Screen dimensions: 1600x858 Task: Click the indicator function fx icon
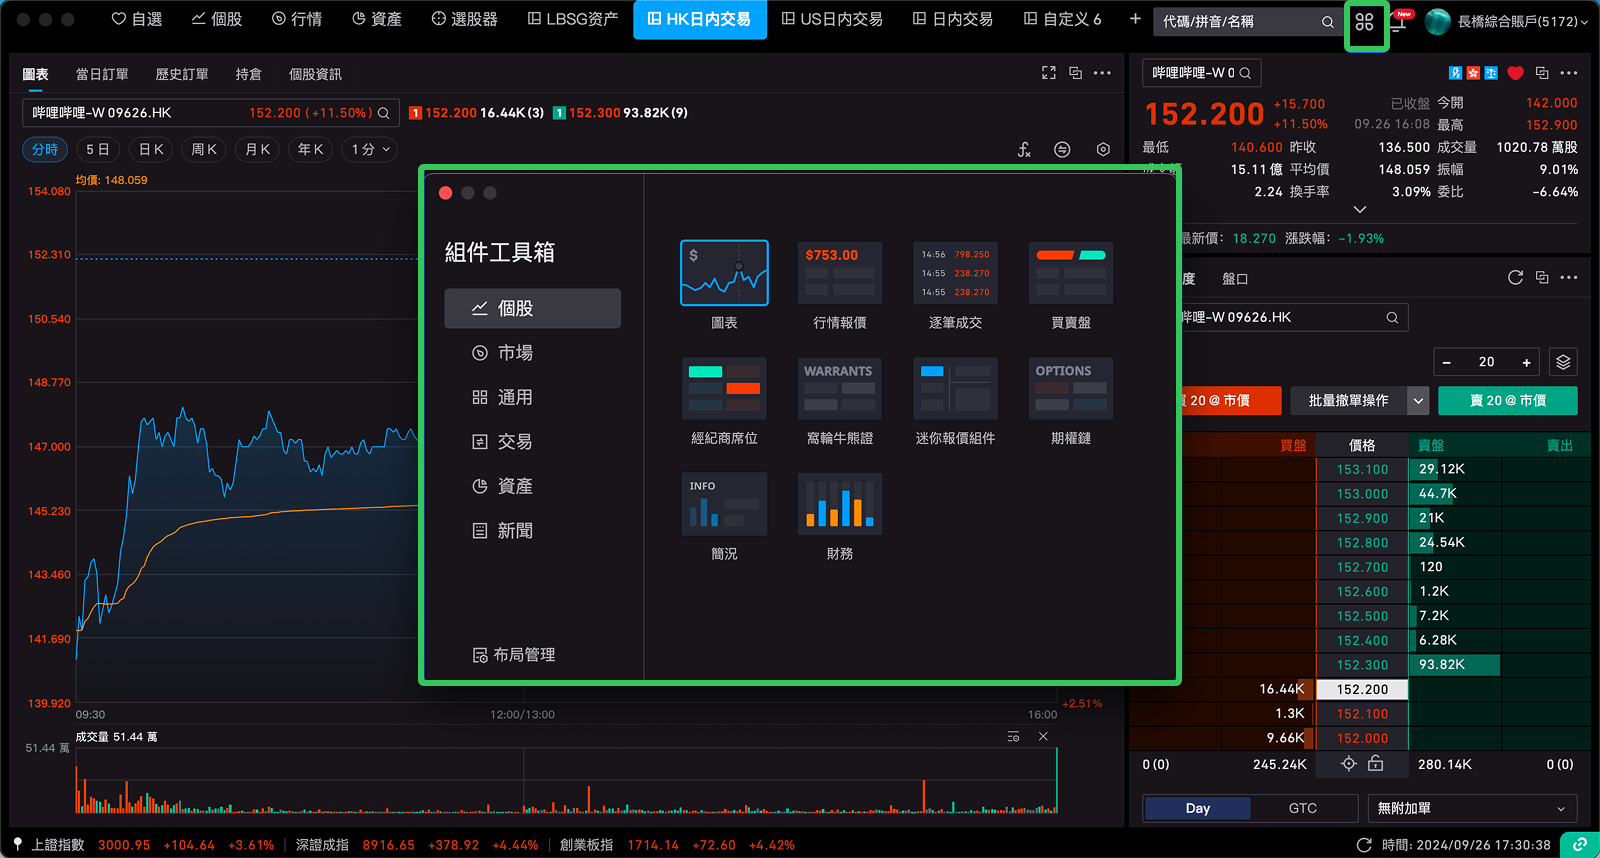(1024, 149)
